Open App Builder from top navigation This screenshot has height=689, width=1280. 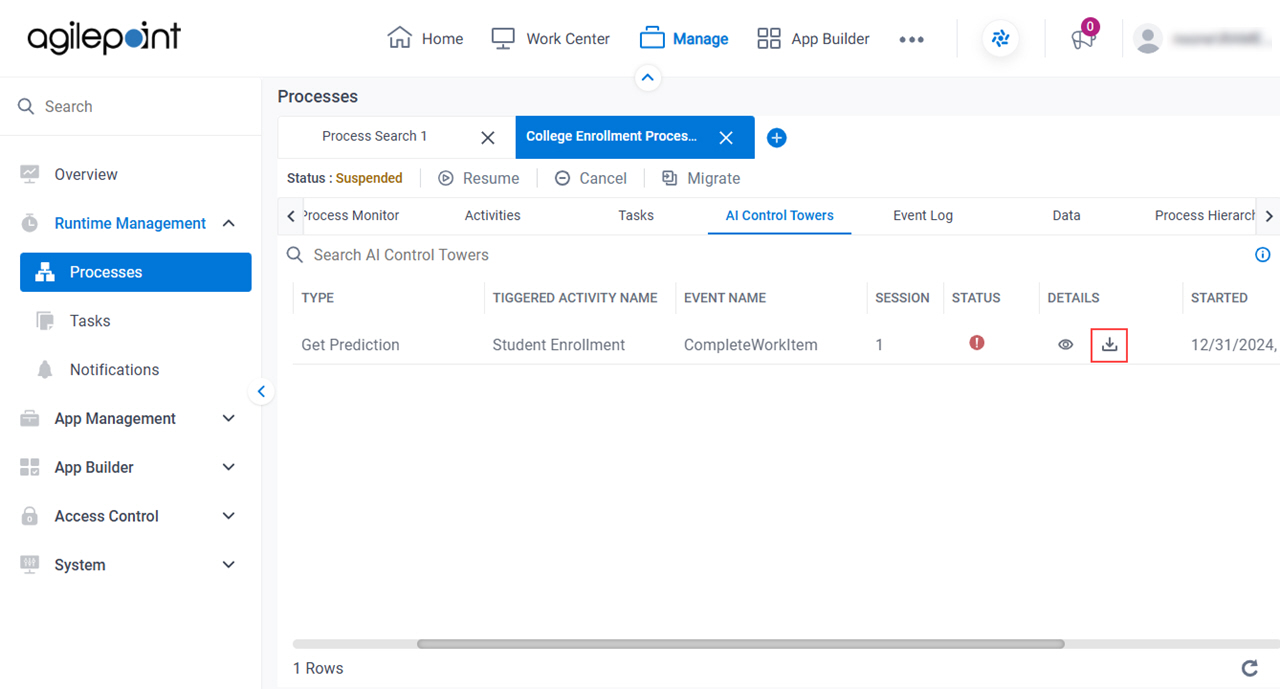point(813,39)
